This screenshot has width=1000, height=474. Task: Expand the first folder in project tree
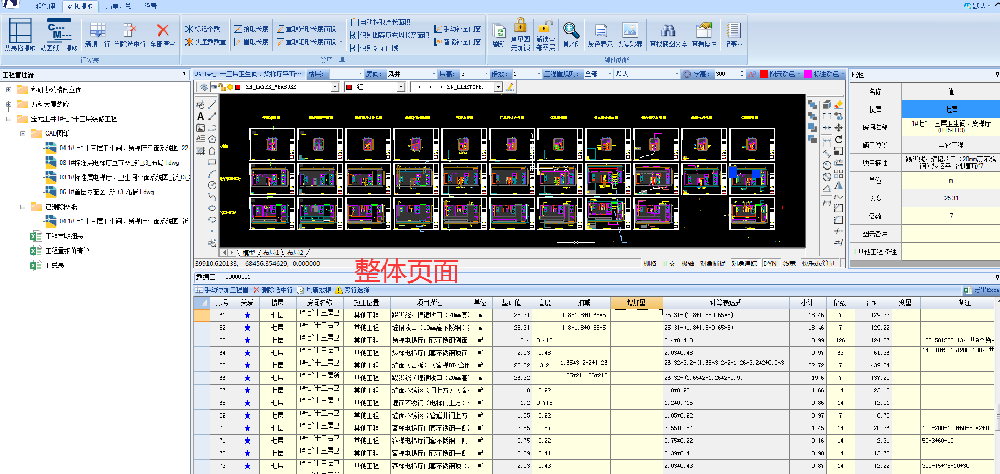(8, 89)
